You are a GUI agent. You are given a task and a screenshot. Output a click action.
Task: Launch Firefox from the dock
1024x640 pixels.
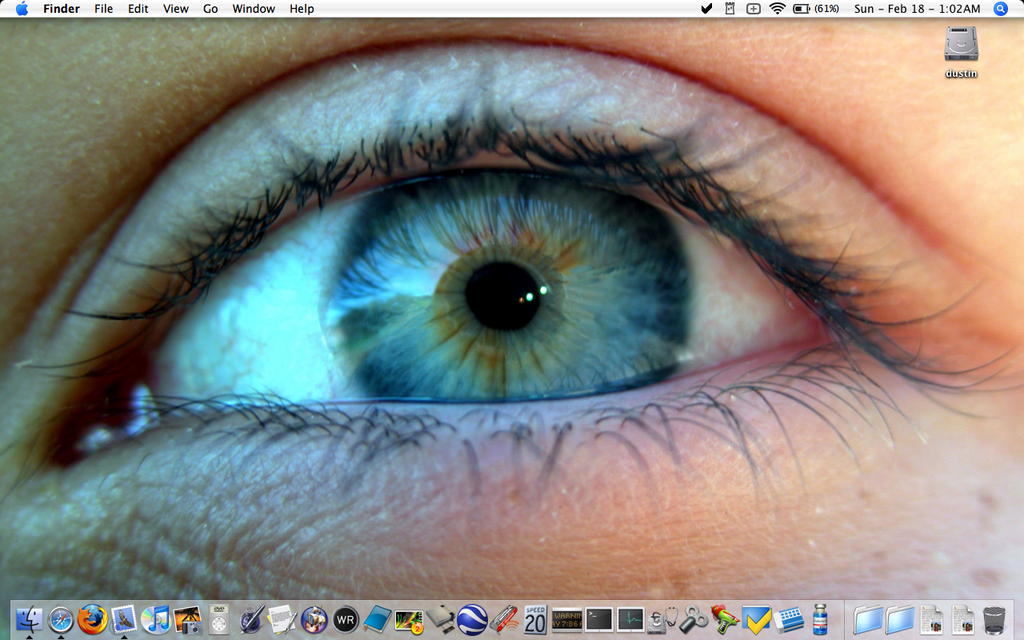click(x=92, y=619)
